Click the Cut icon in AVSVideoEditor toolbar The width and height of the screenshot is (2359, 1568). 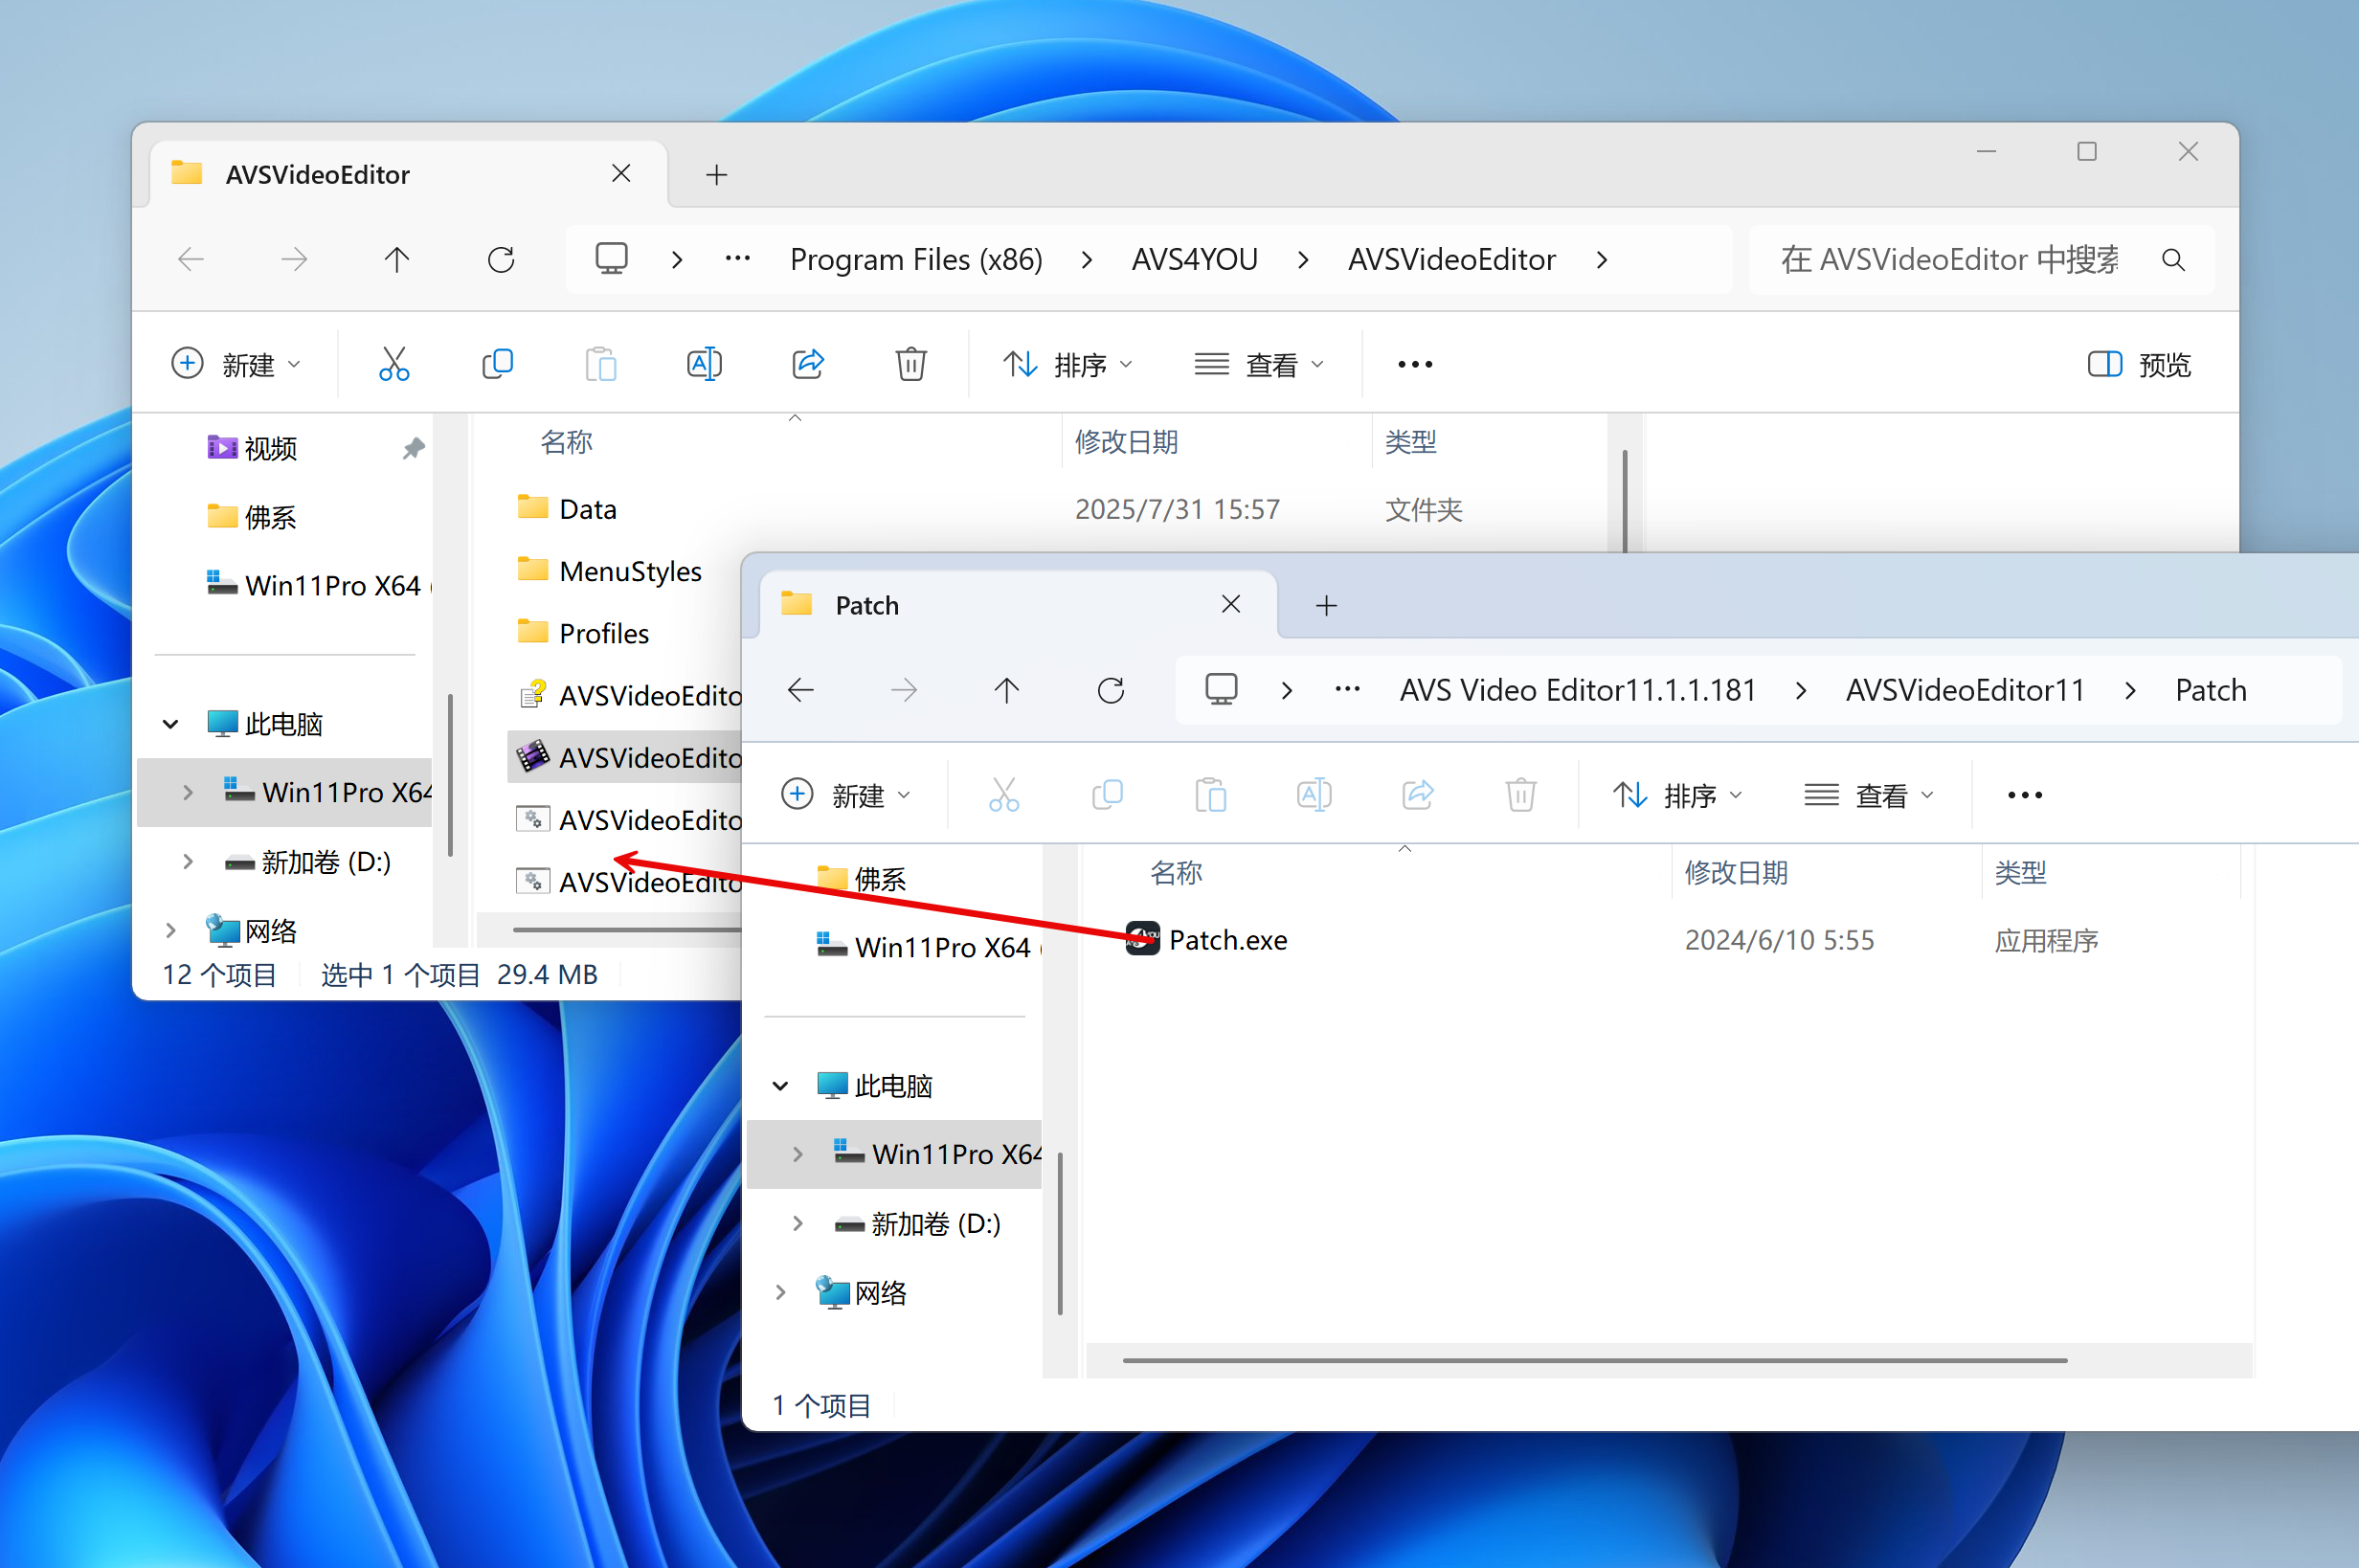(394, 364)
